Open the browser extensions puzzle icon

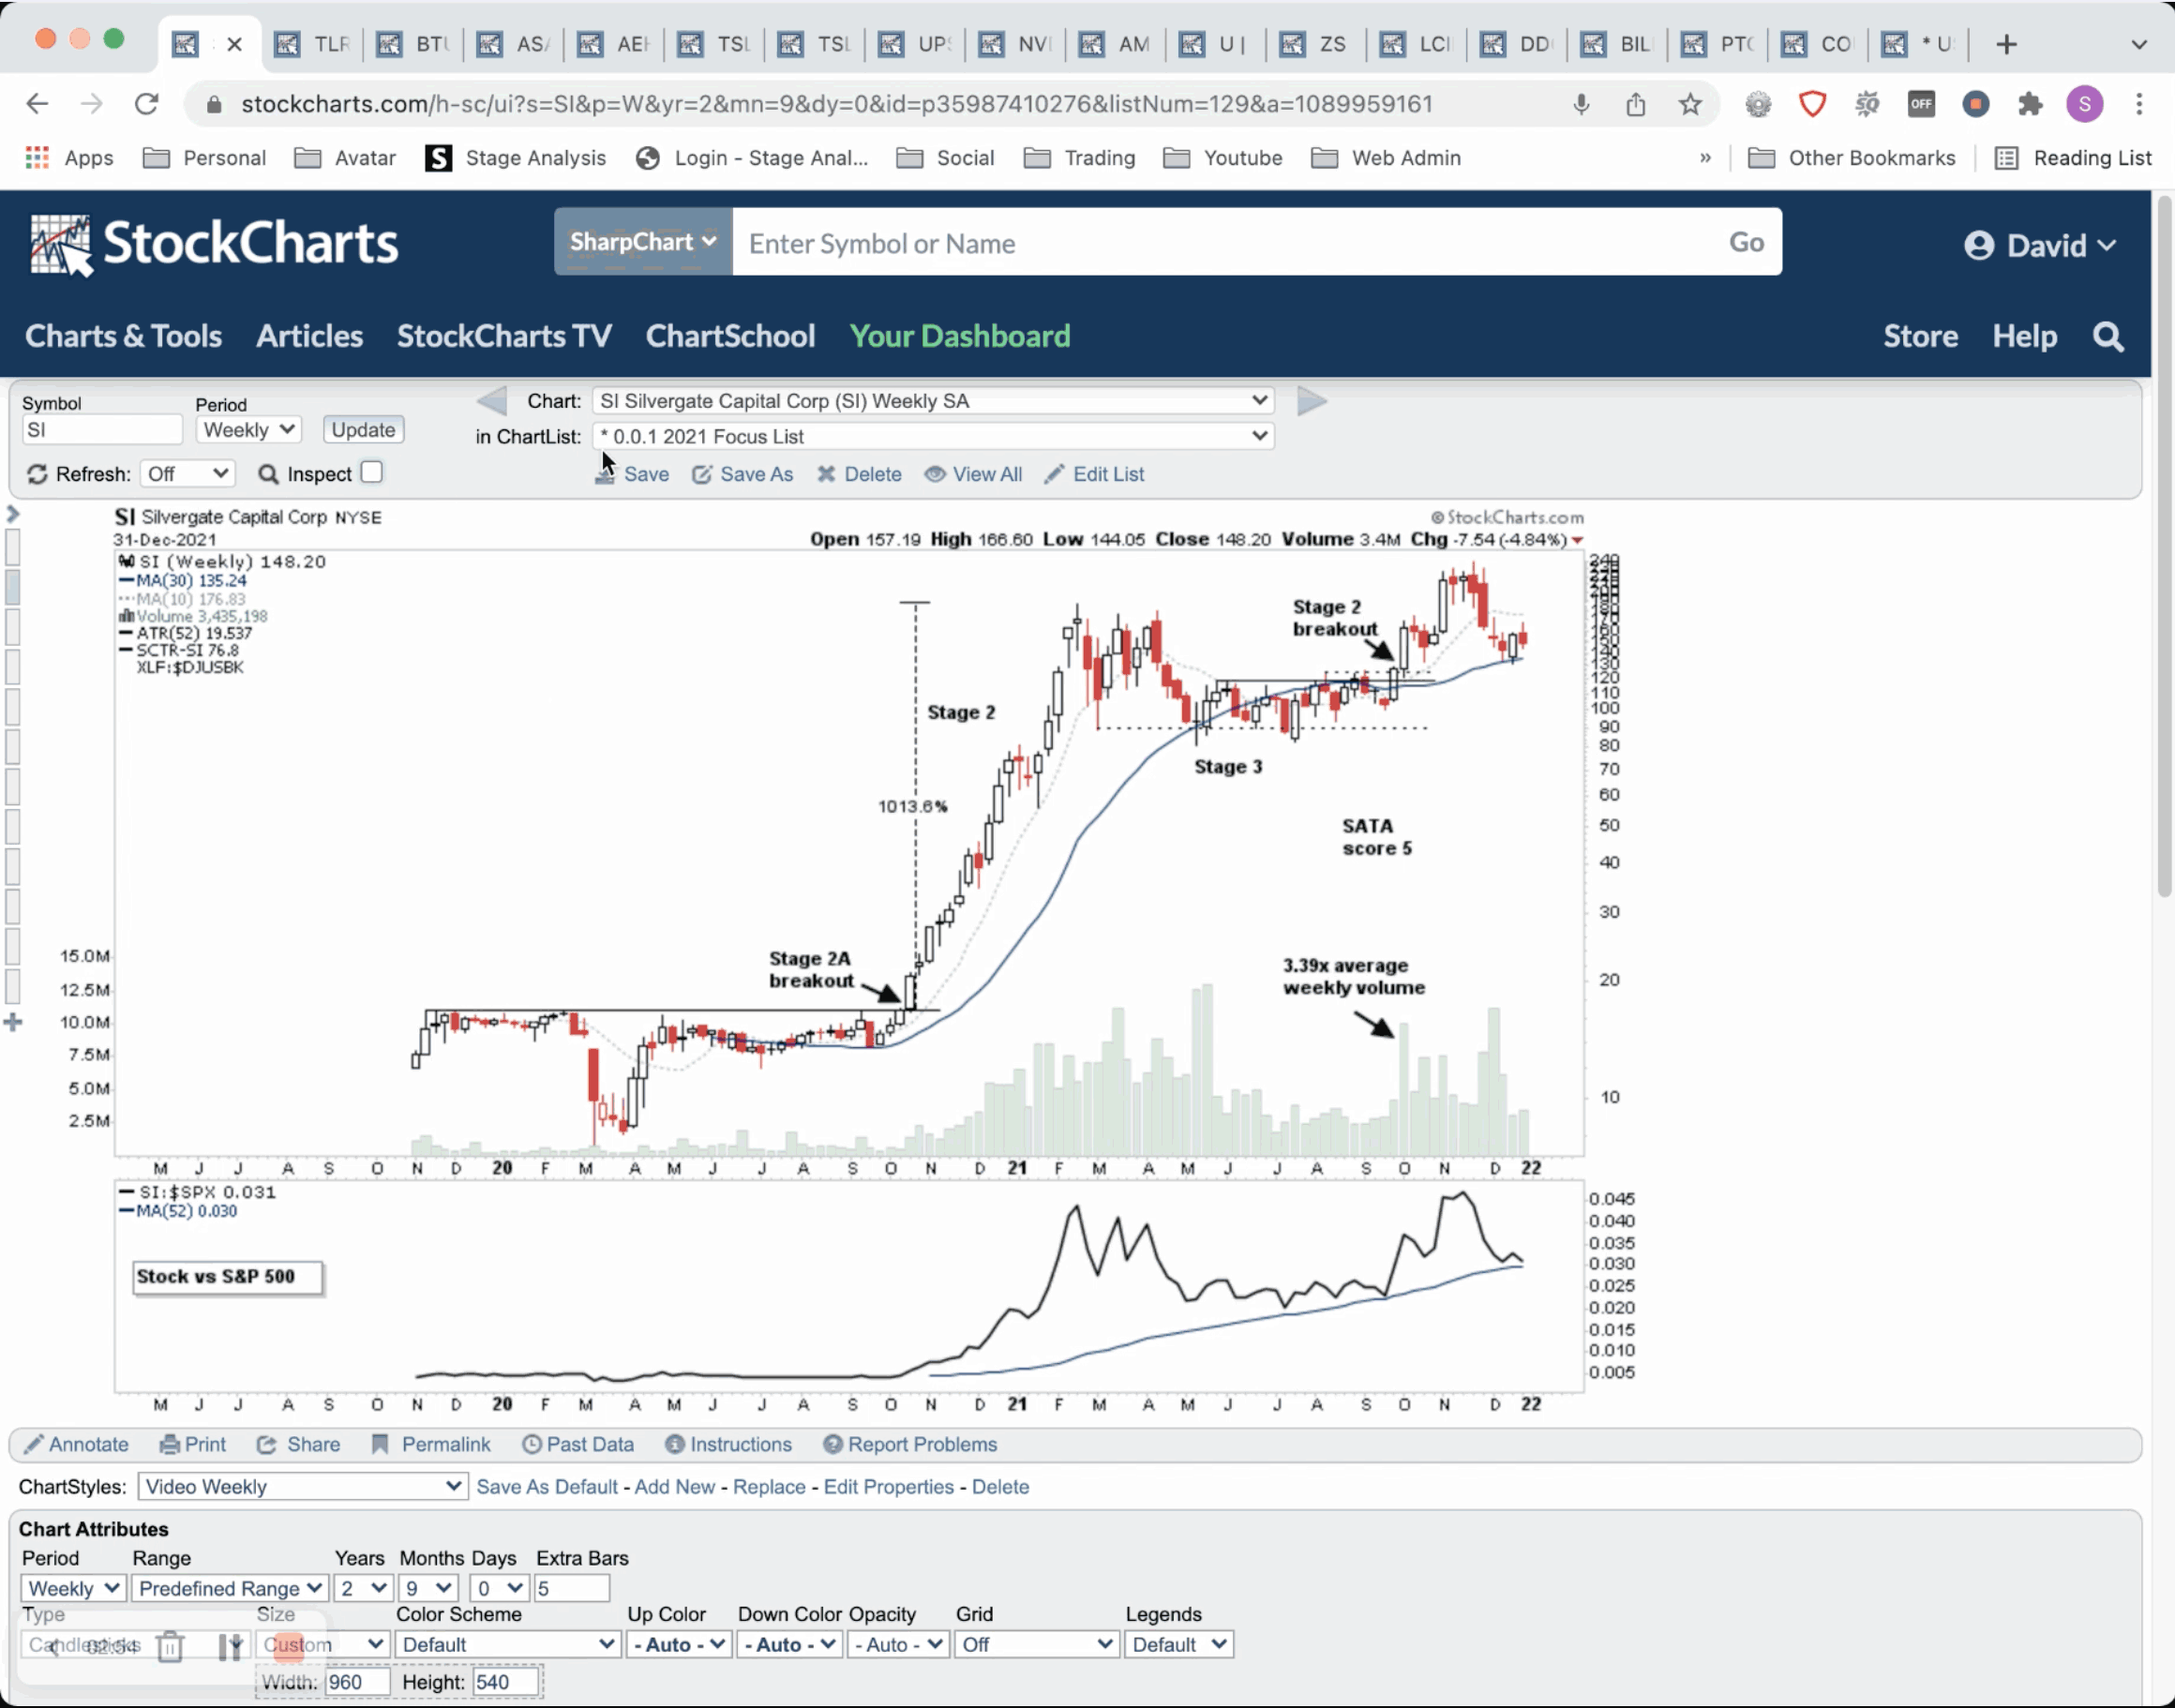pyautogui.click(x=2030, y=104)
